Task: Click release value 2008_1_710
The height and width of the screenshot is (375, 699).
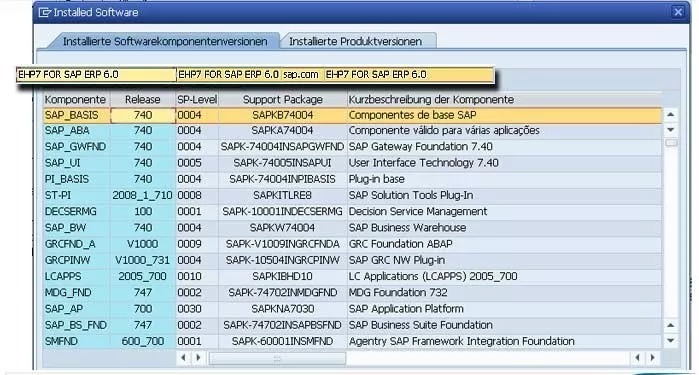Action: (x=142, y=195)
